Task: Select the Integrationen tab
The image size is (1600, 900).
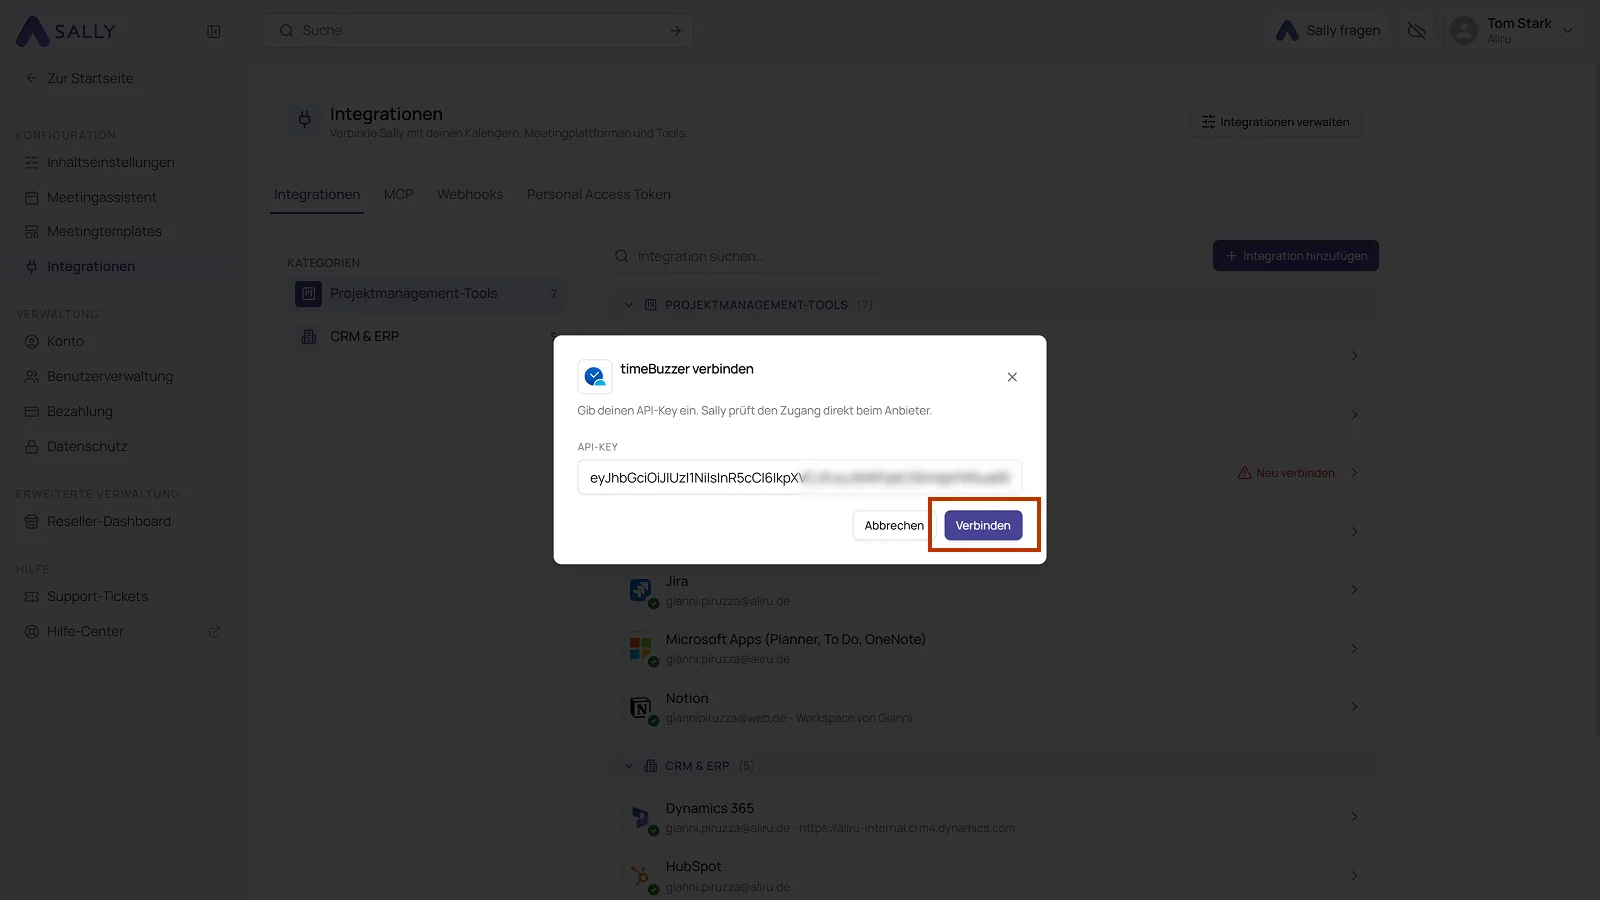Action: click(317, 194)
